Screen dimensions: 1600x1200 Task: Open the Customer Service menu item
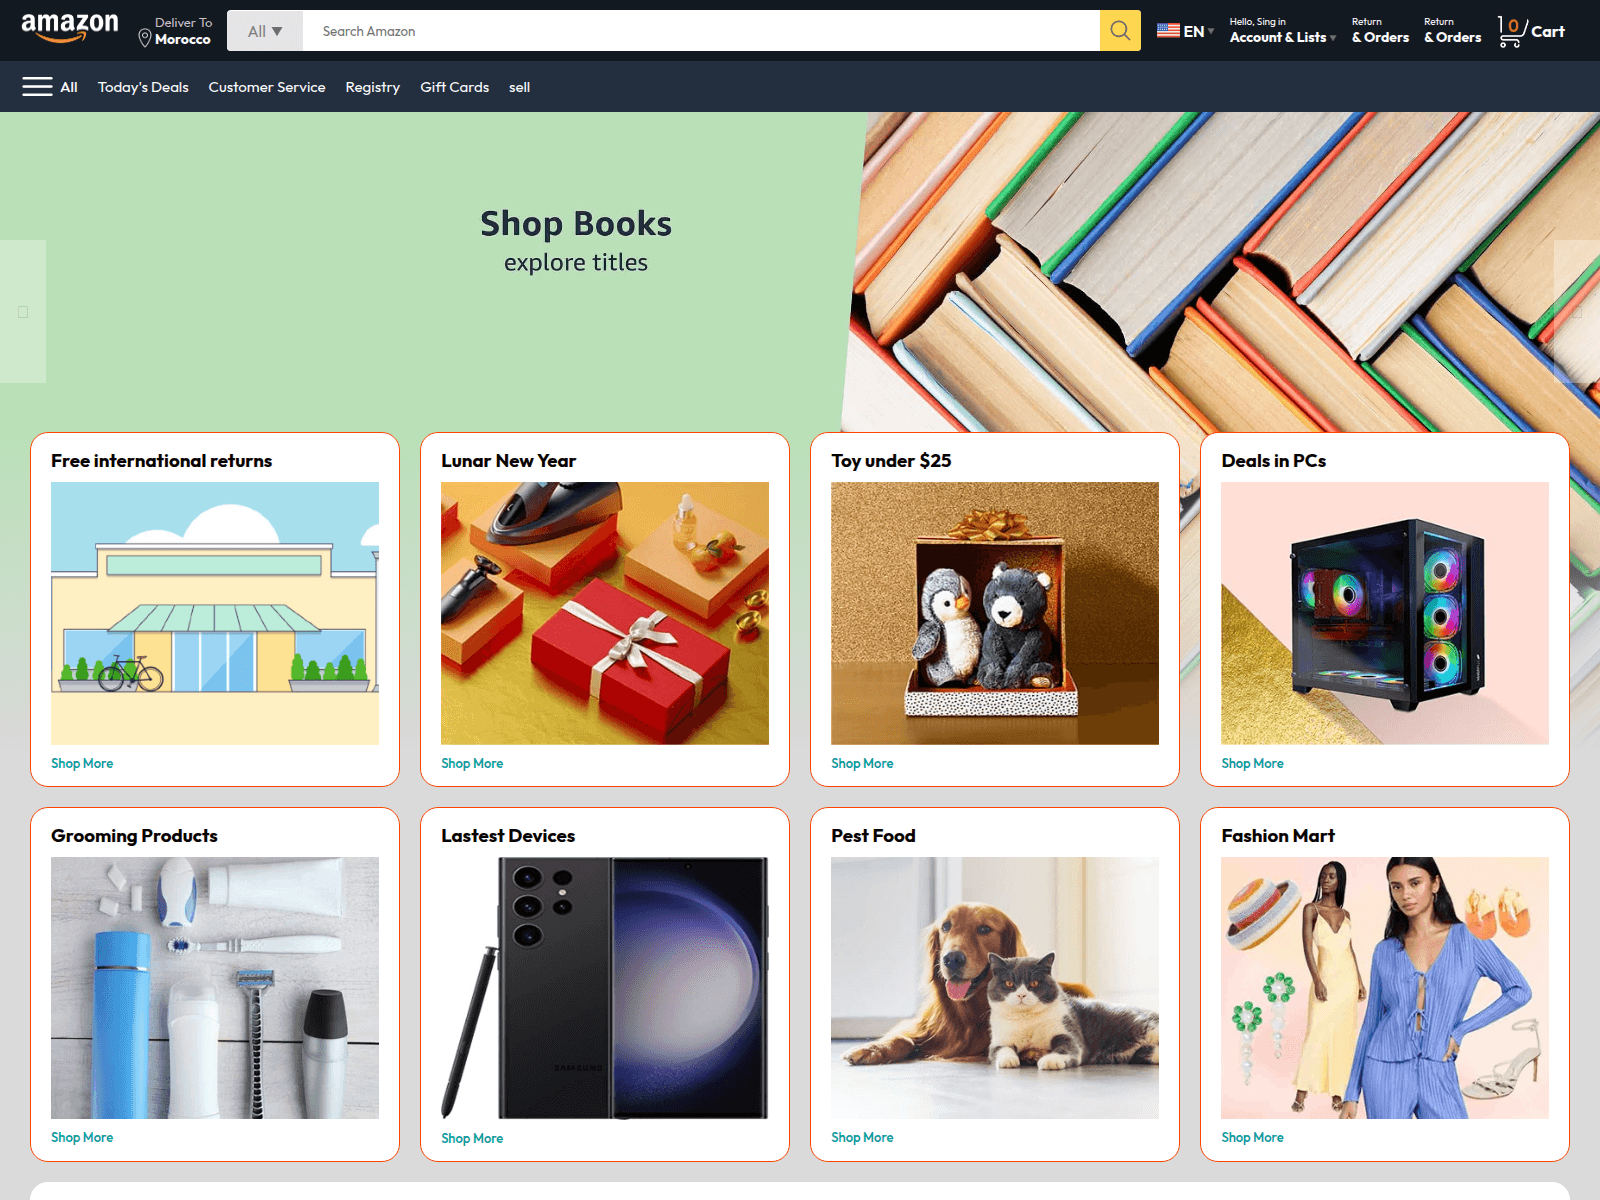[x=267, y=87]
